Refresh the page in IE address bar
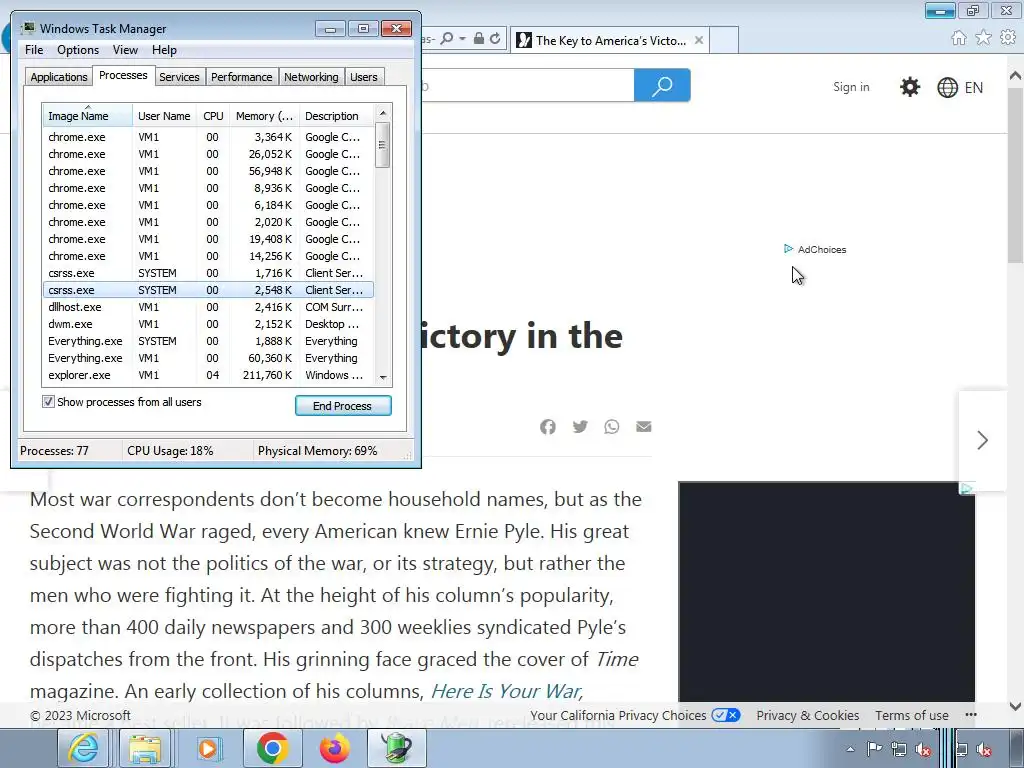Screen dimensions: 1024x768 pos(495,39)
